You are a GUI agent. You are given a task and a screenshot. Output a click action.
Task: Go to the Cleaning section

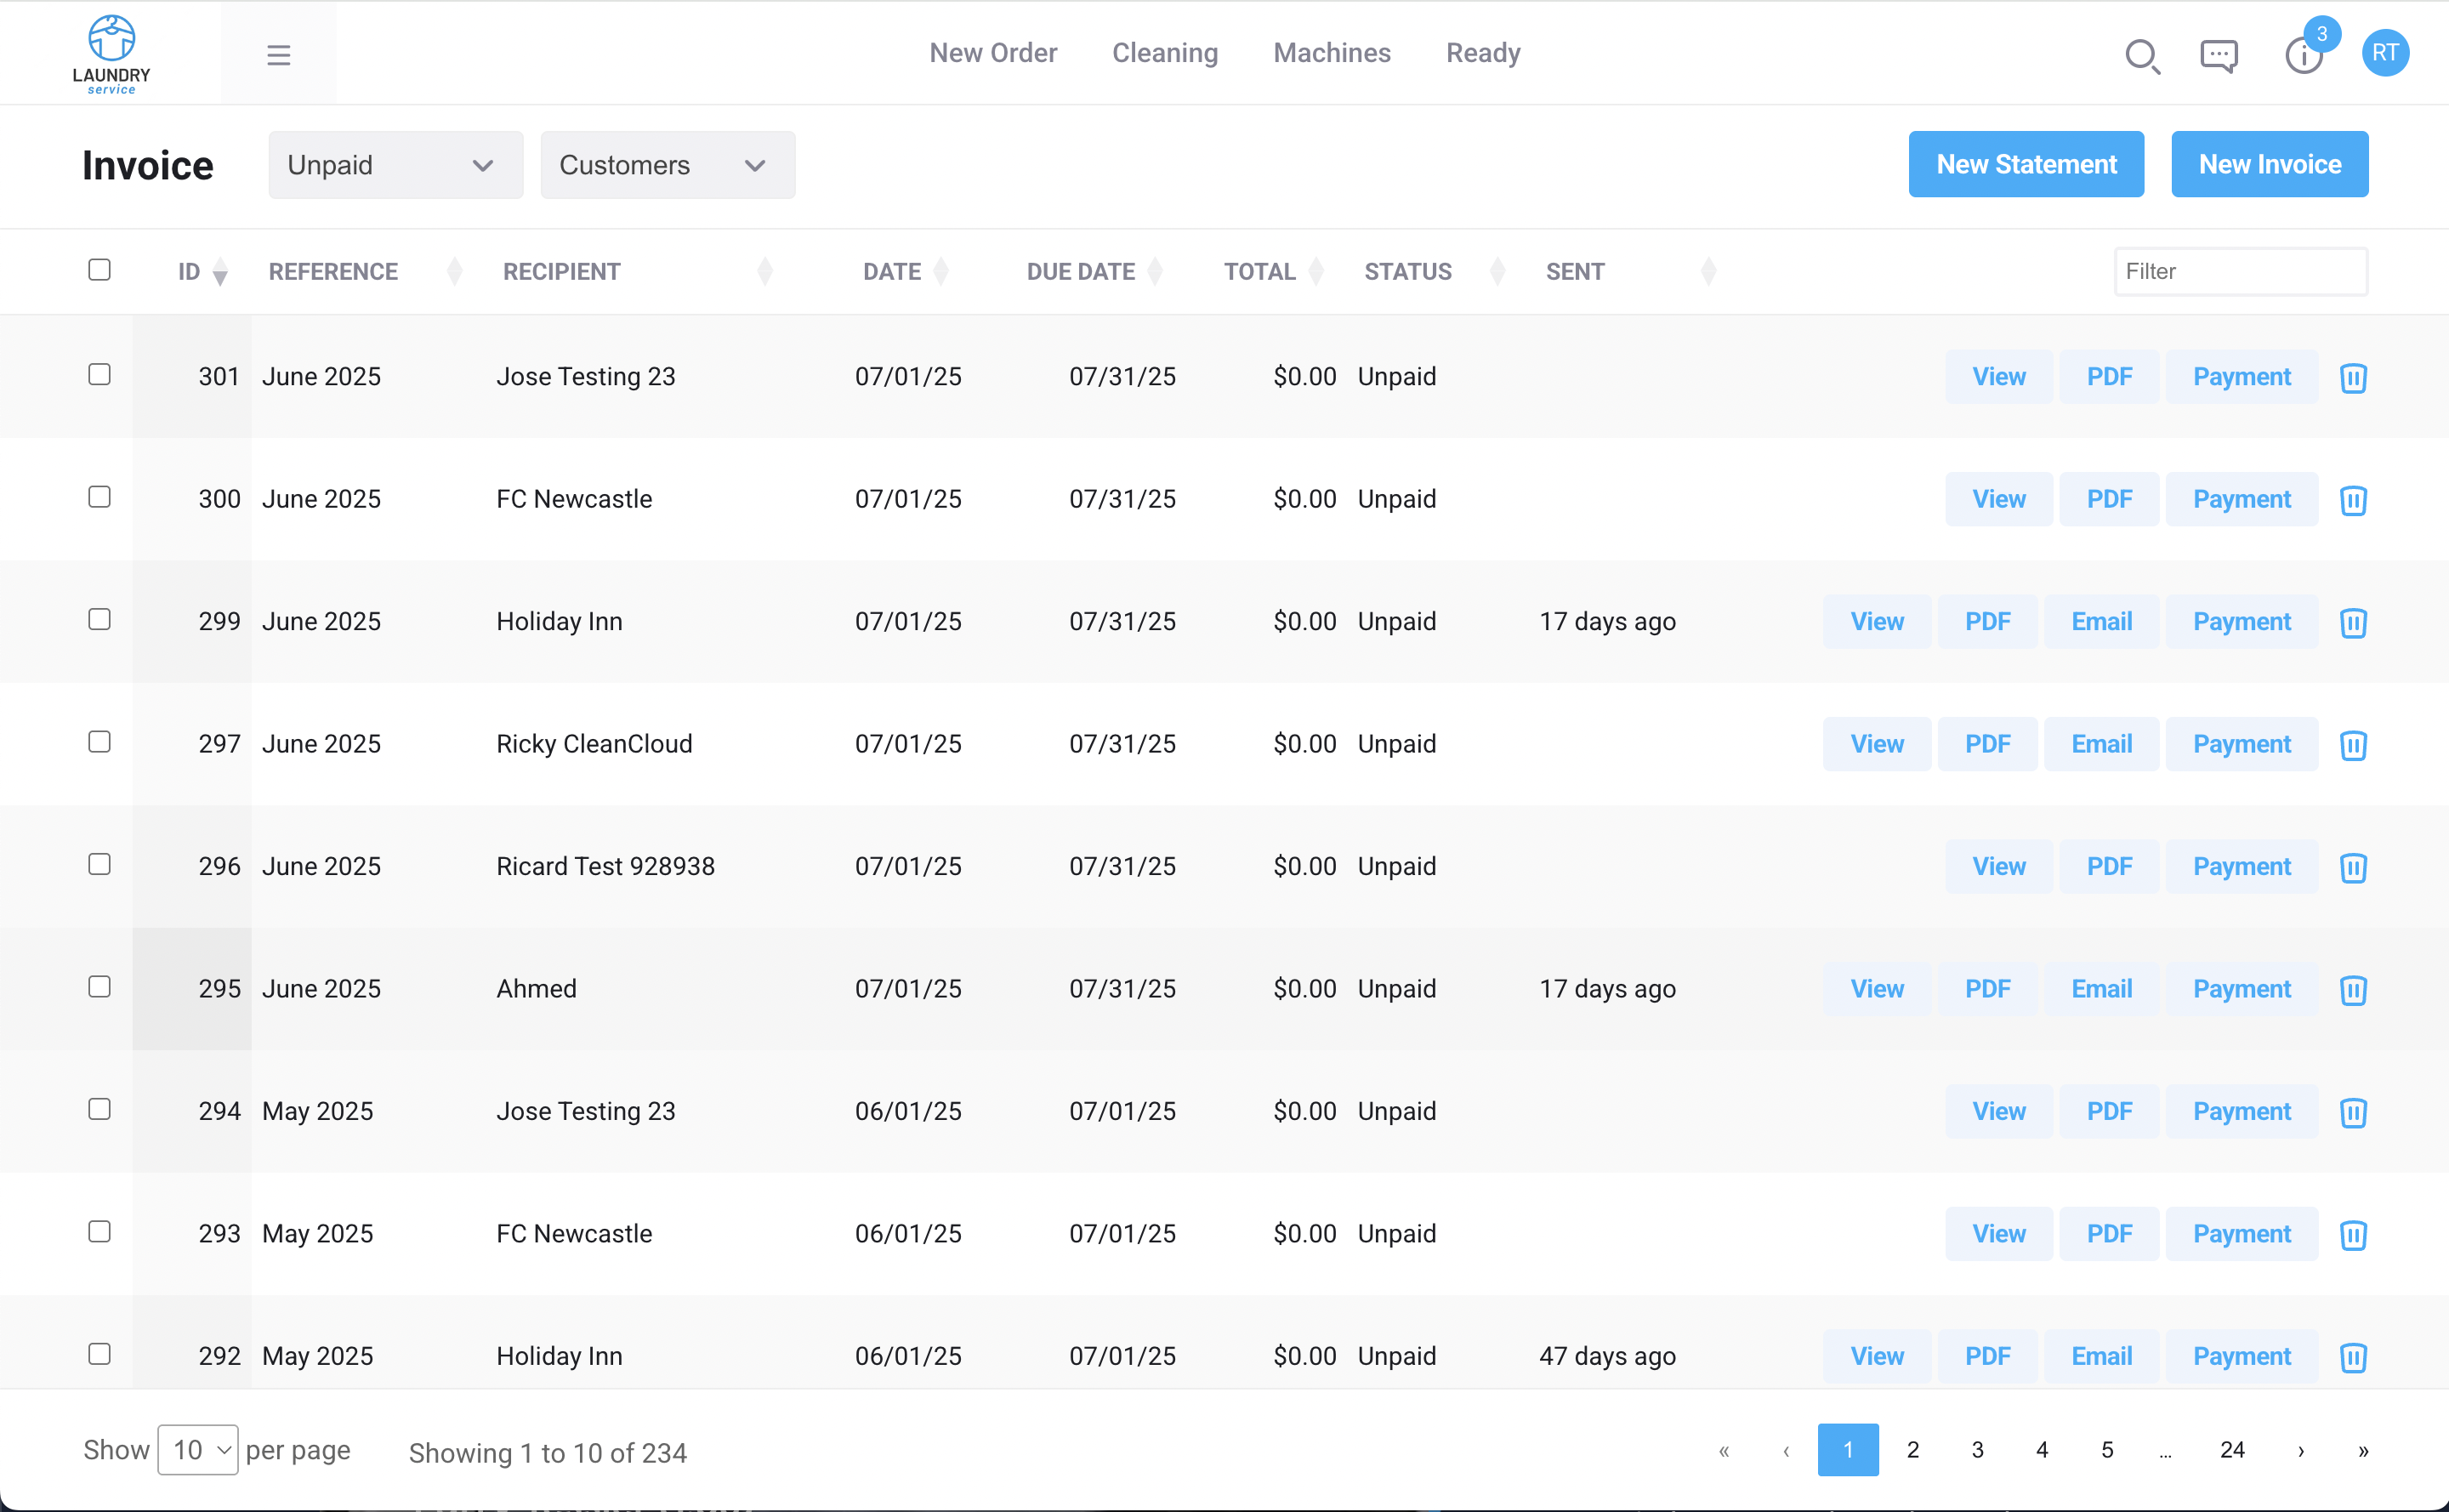point(1165,53)
